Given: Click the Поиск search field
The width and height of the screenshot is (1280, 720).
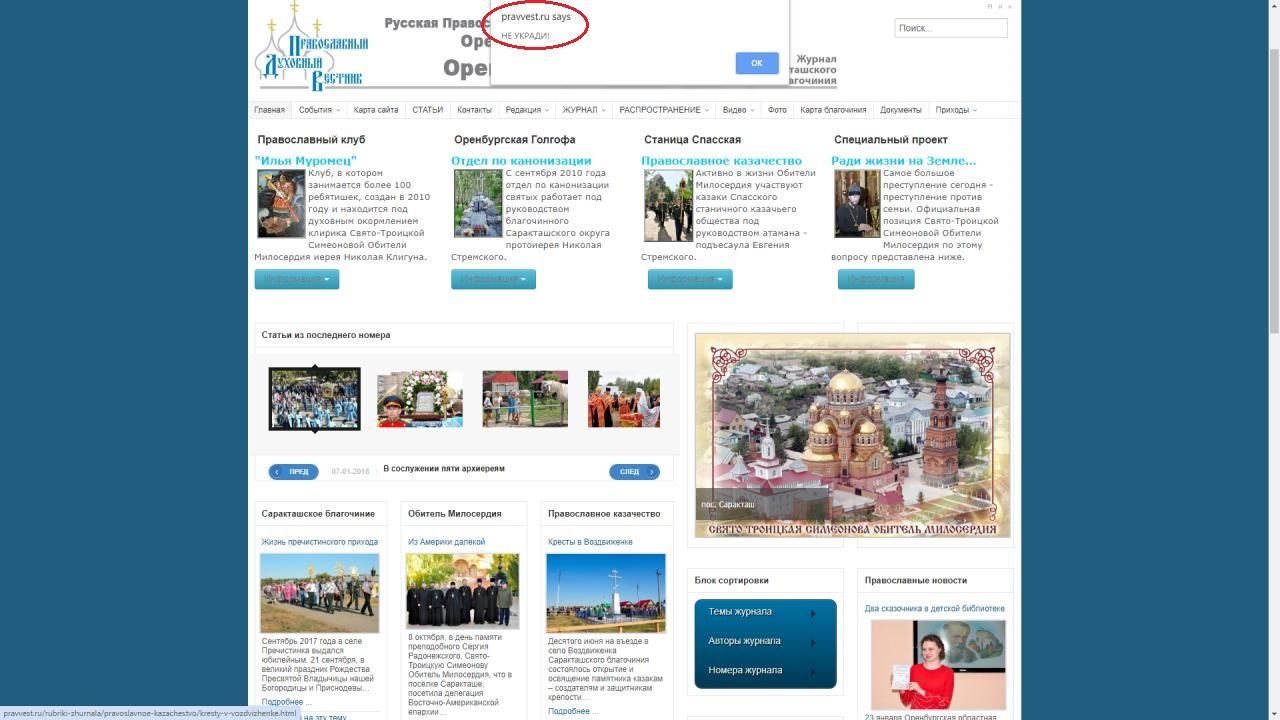Looking at the screenshot, I should coord(950,28).
